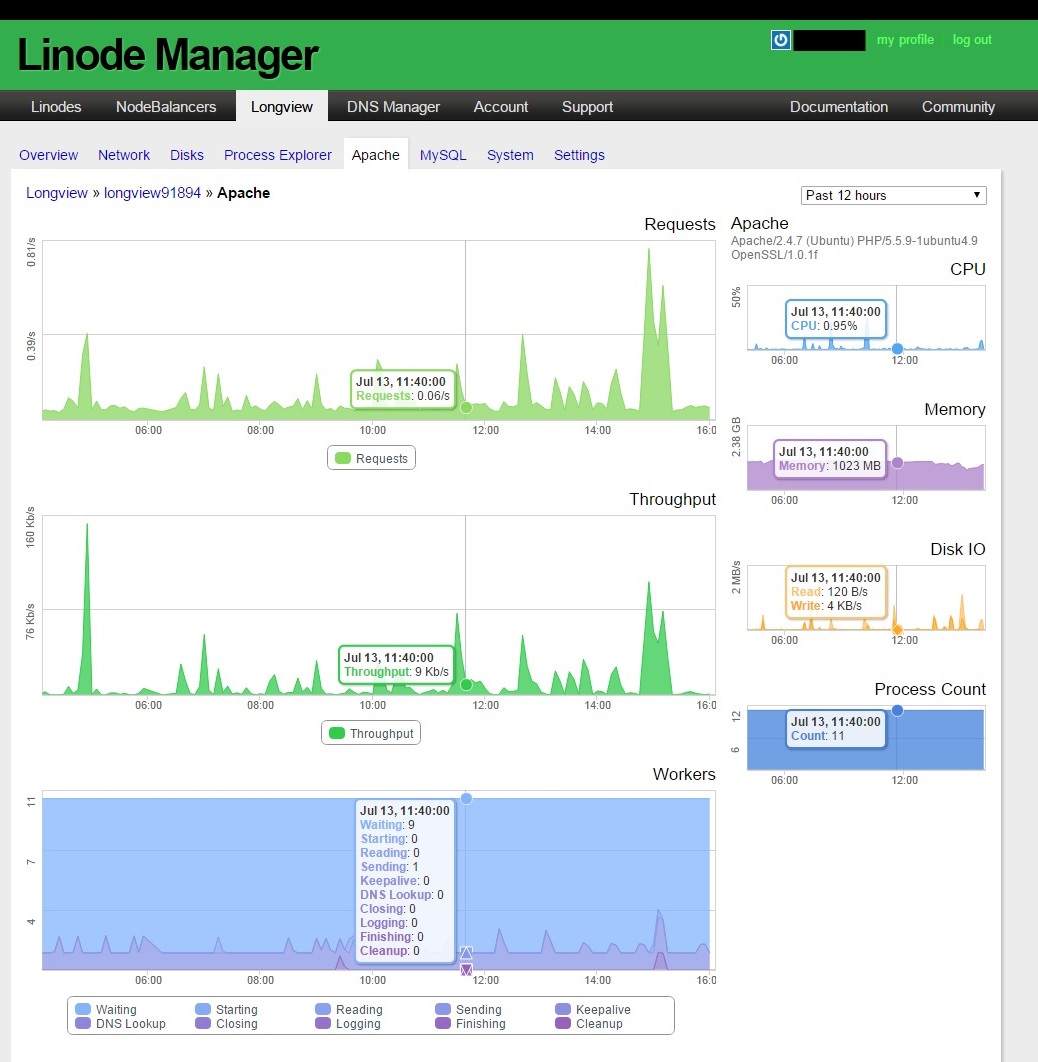1038x1062 pixels.
Task: Toggle the Requests legend series
Action: point(371,458)
